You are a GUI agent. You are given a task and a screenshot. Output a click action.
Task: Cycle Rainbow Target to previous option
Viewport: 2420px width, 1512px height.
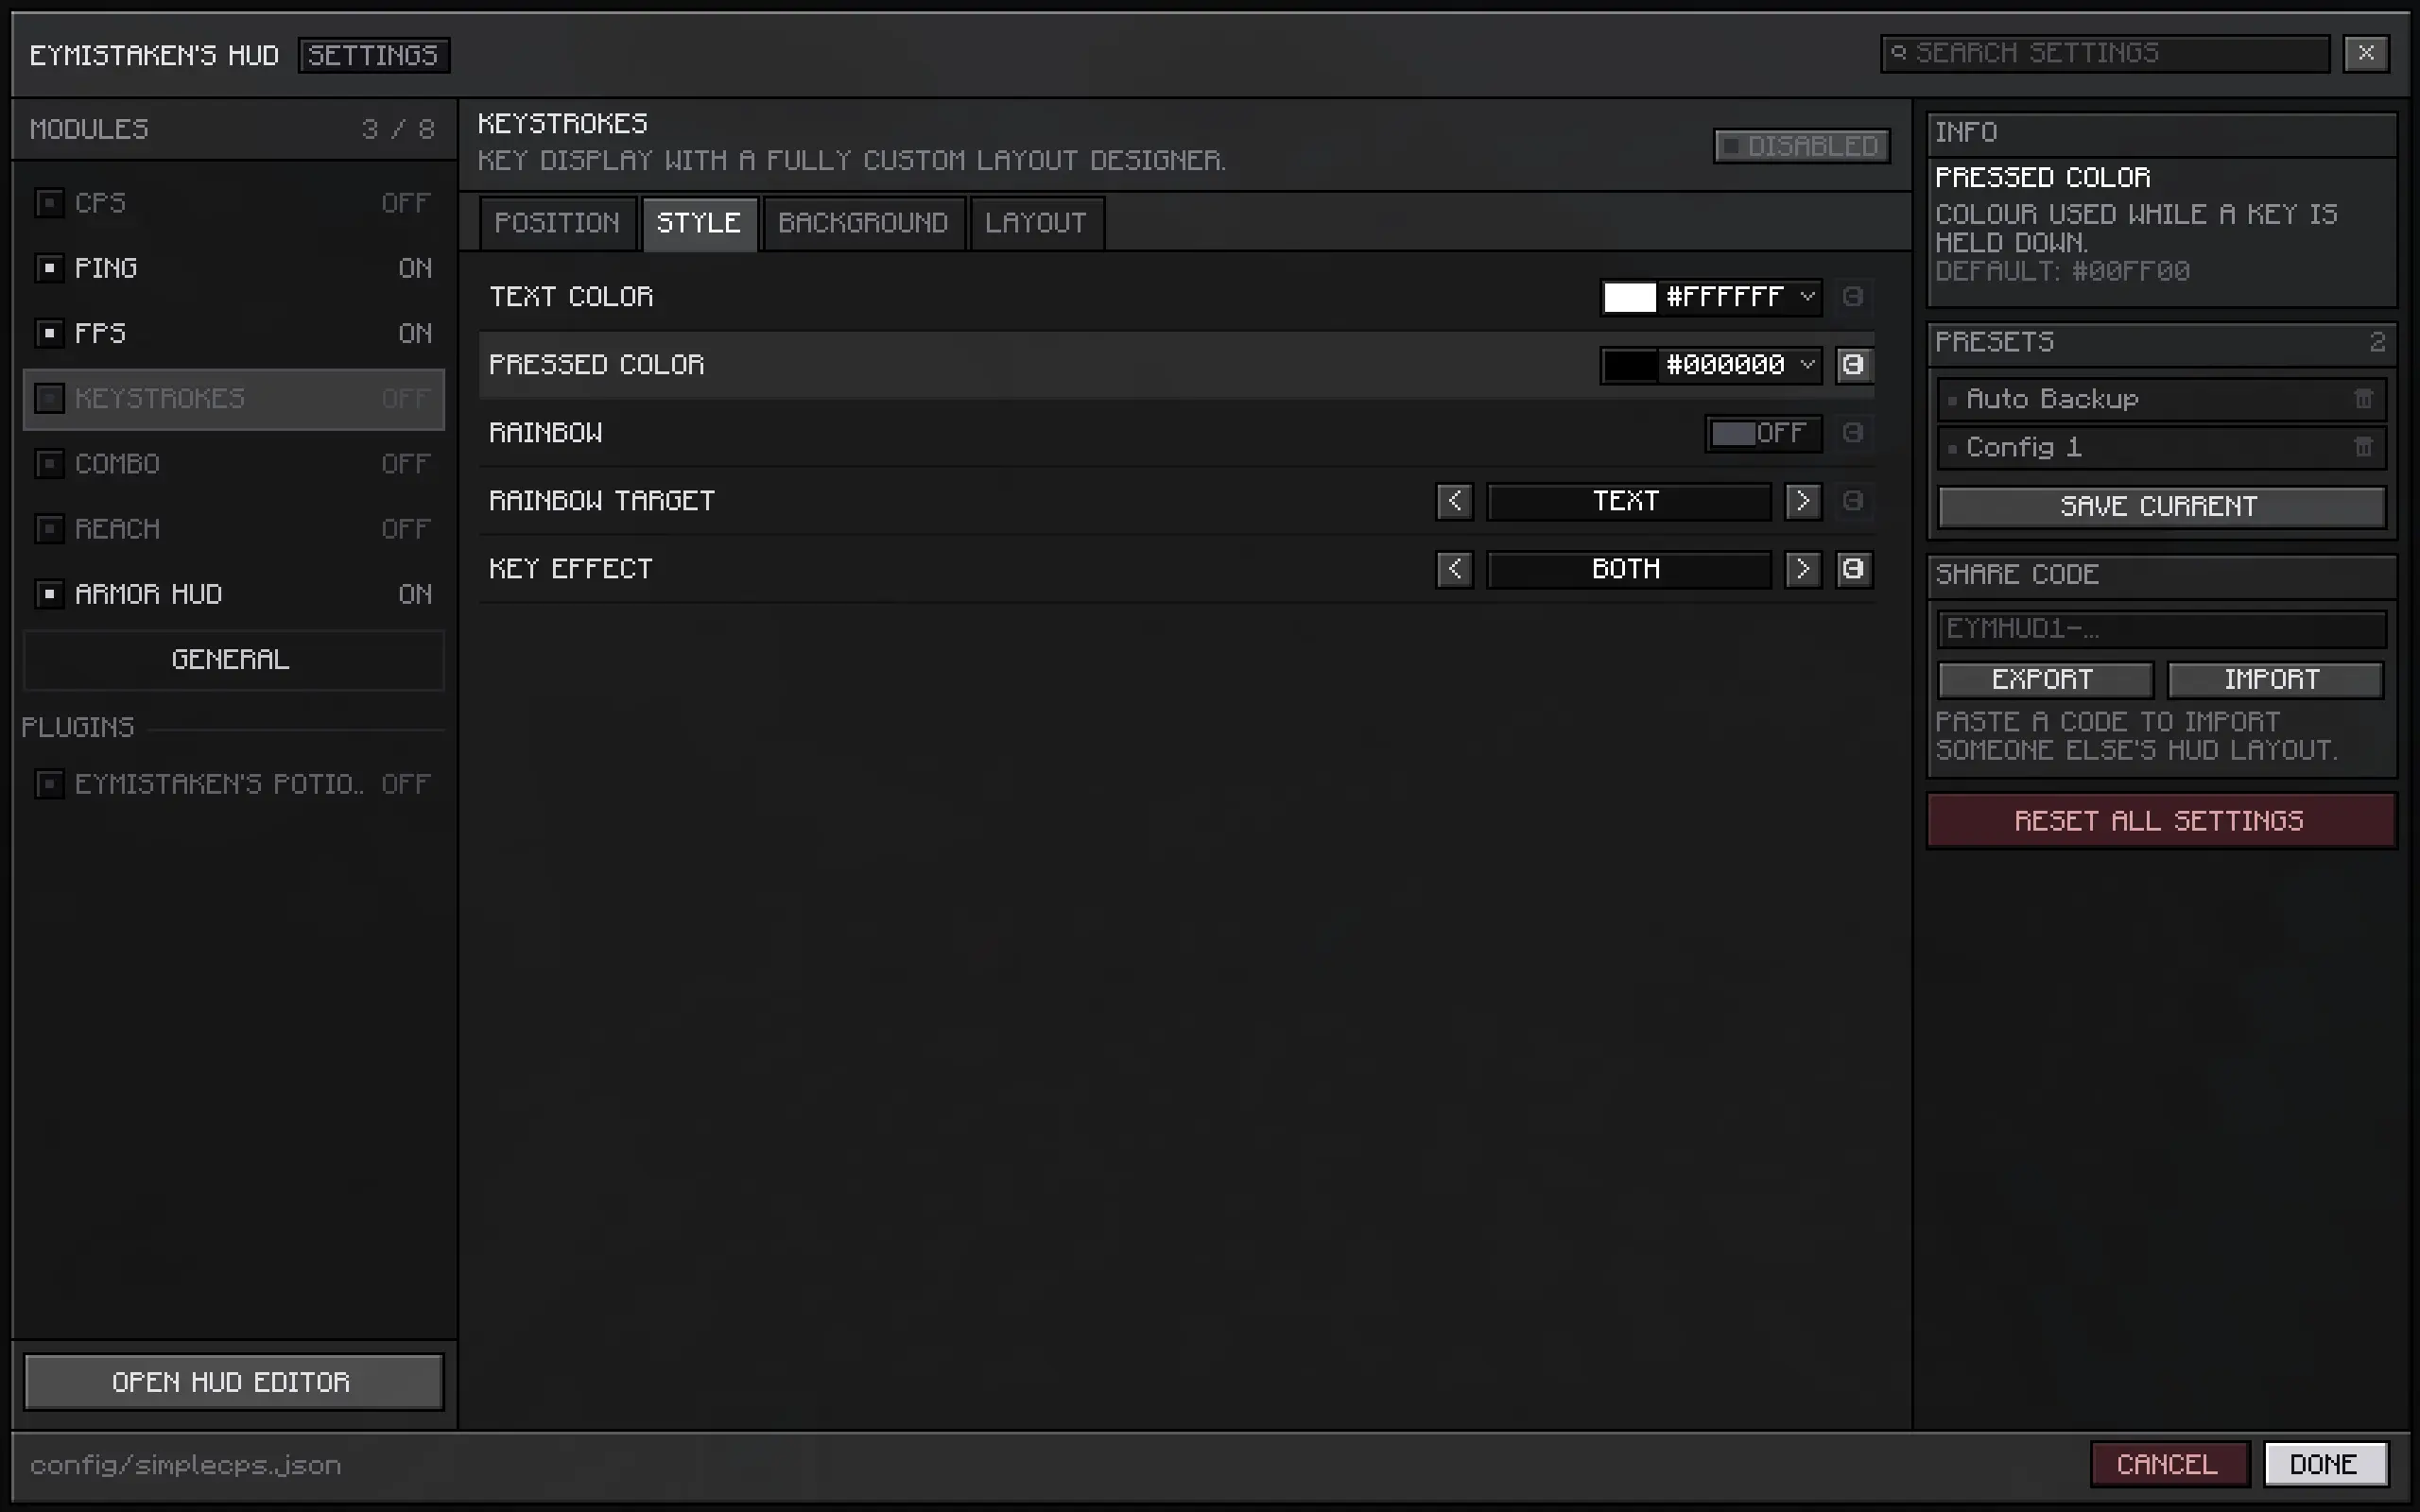click(x=1454, y=501)
